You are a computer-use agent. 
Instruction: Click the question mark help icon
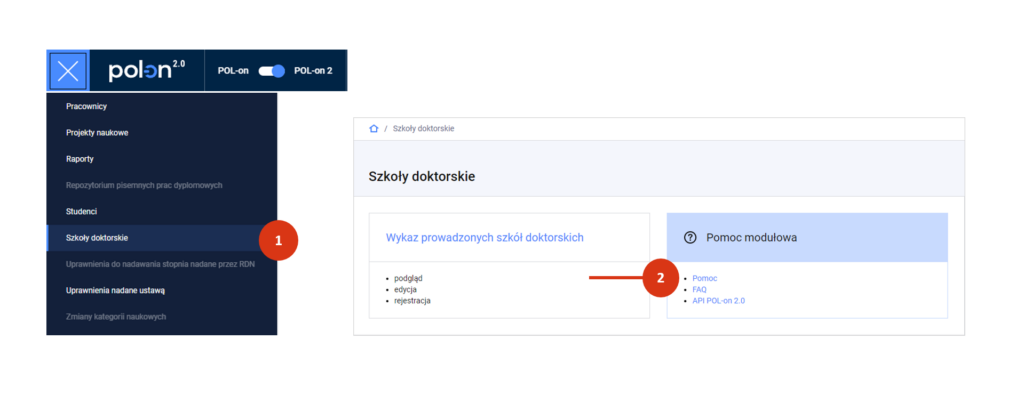click(x=689, y=238)
